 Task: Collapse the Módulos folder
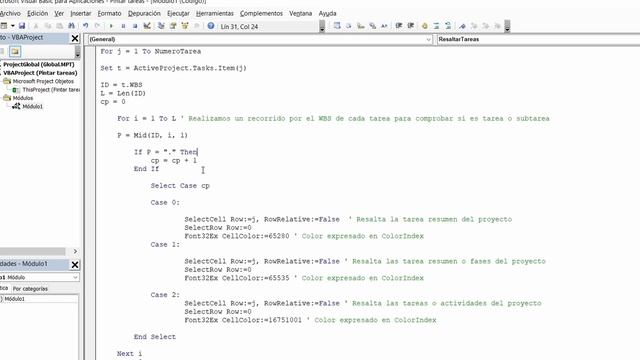point(7,98)
